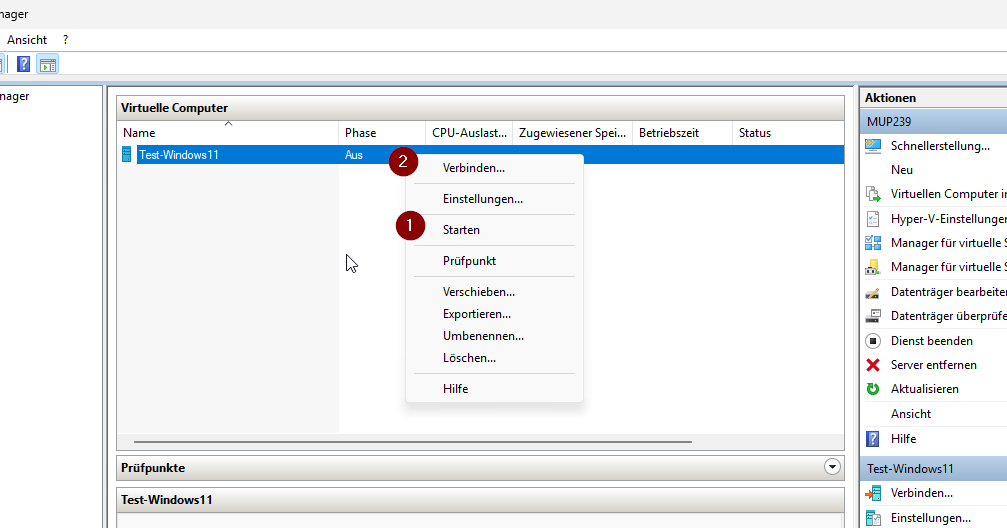This screenshot has height=528, width=1007.
Task: Choose Exportieren... from the context menu
Action: point(476,314)
